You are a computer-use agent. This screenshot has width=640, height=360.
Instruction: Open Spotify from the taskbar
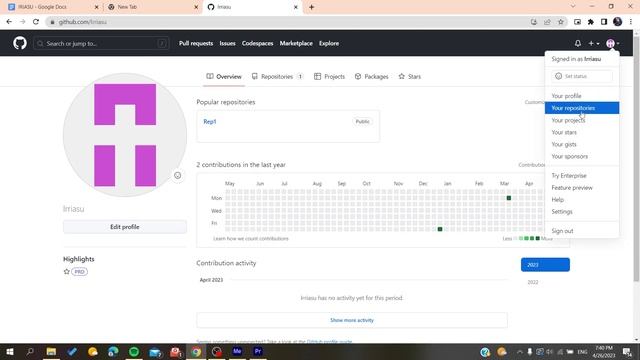(134, 351)
